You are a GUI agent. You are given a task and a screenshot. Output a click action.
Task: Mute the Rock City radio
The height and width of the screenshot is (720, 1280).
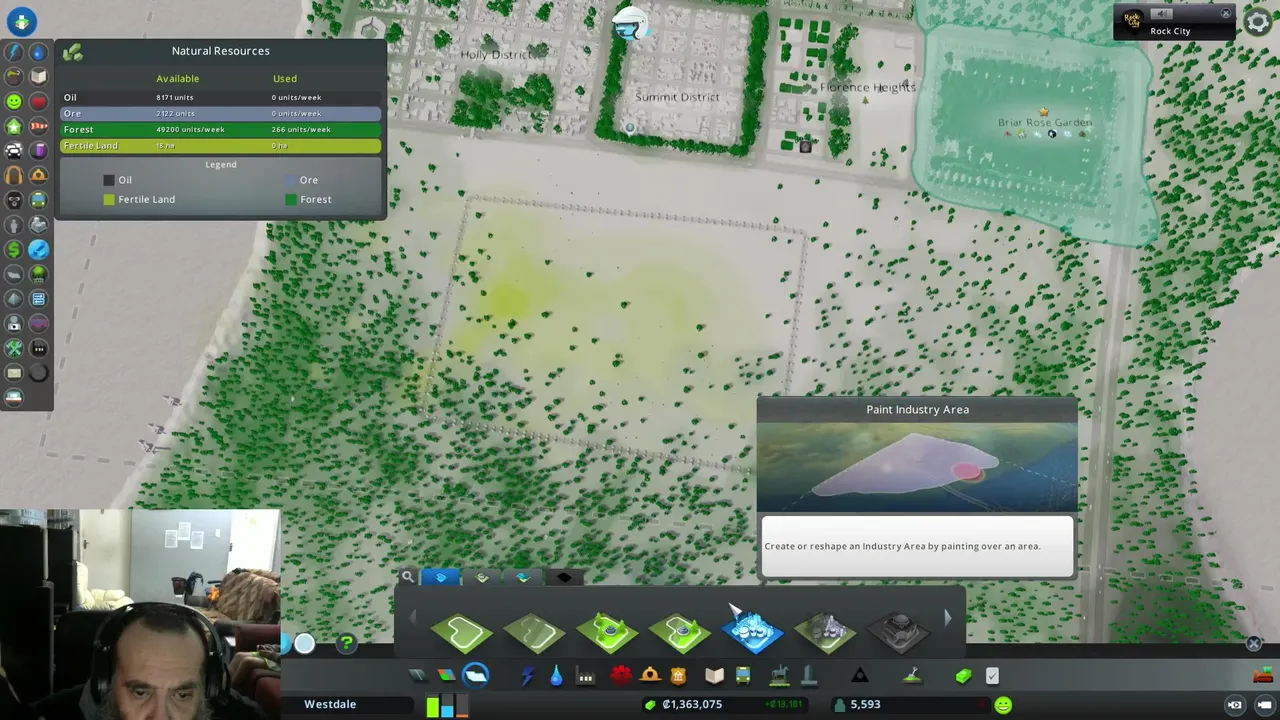tap(1160, 14)
